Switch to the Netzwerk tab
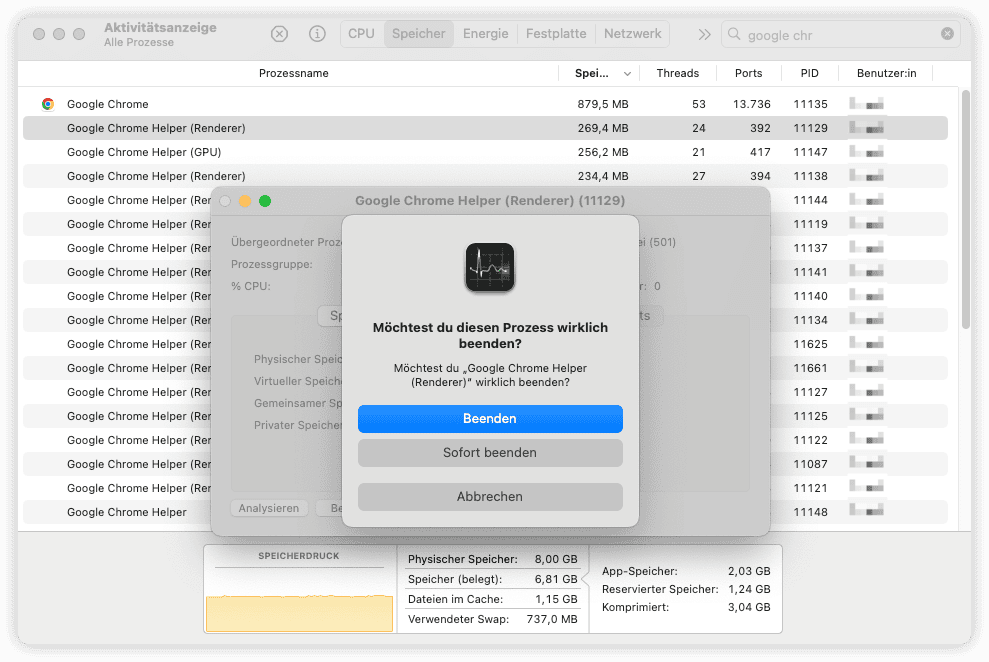The image size is (989, 662). pyautogui.click(x=633, y=34)
